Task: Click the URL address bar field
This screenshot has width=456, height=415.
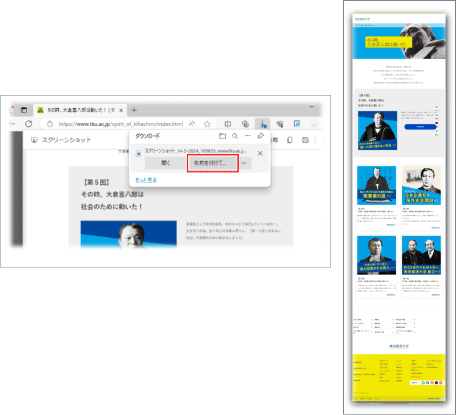Action: pos(121,124)
